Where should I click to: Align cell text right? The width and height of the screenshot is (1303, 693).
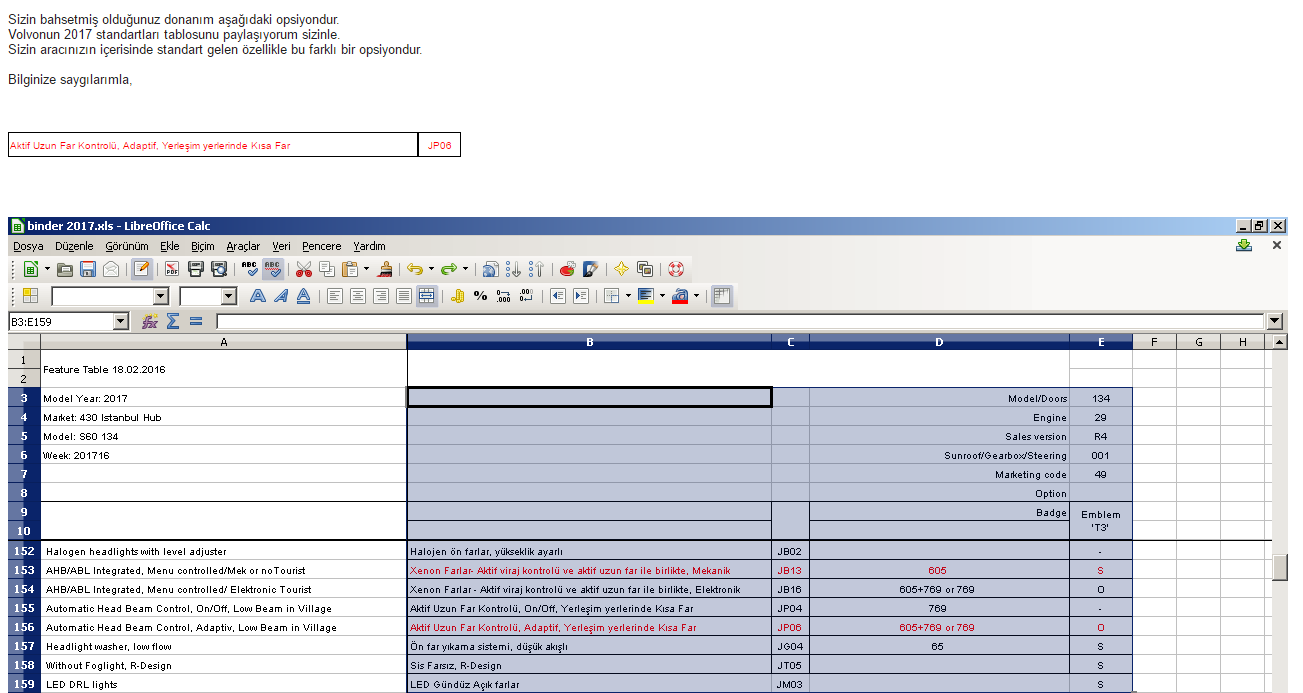[x=380, y=296]
